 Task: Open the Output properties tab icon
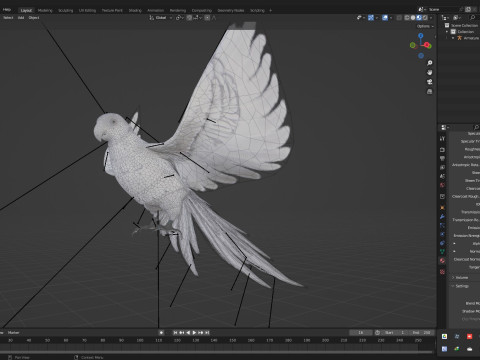coord(442,158)
